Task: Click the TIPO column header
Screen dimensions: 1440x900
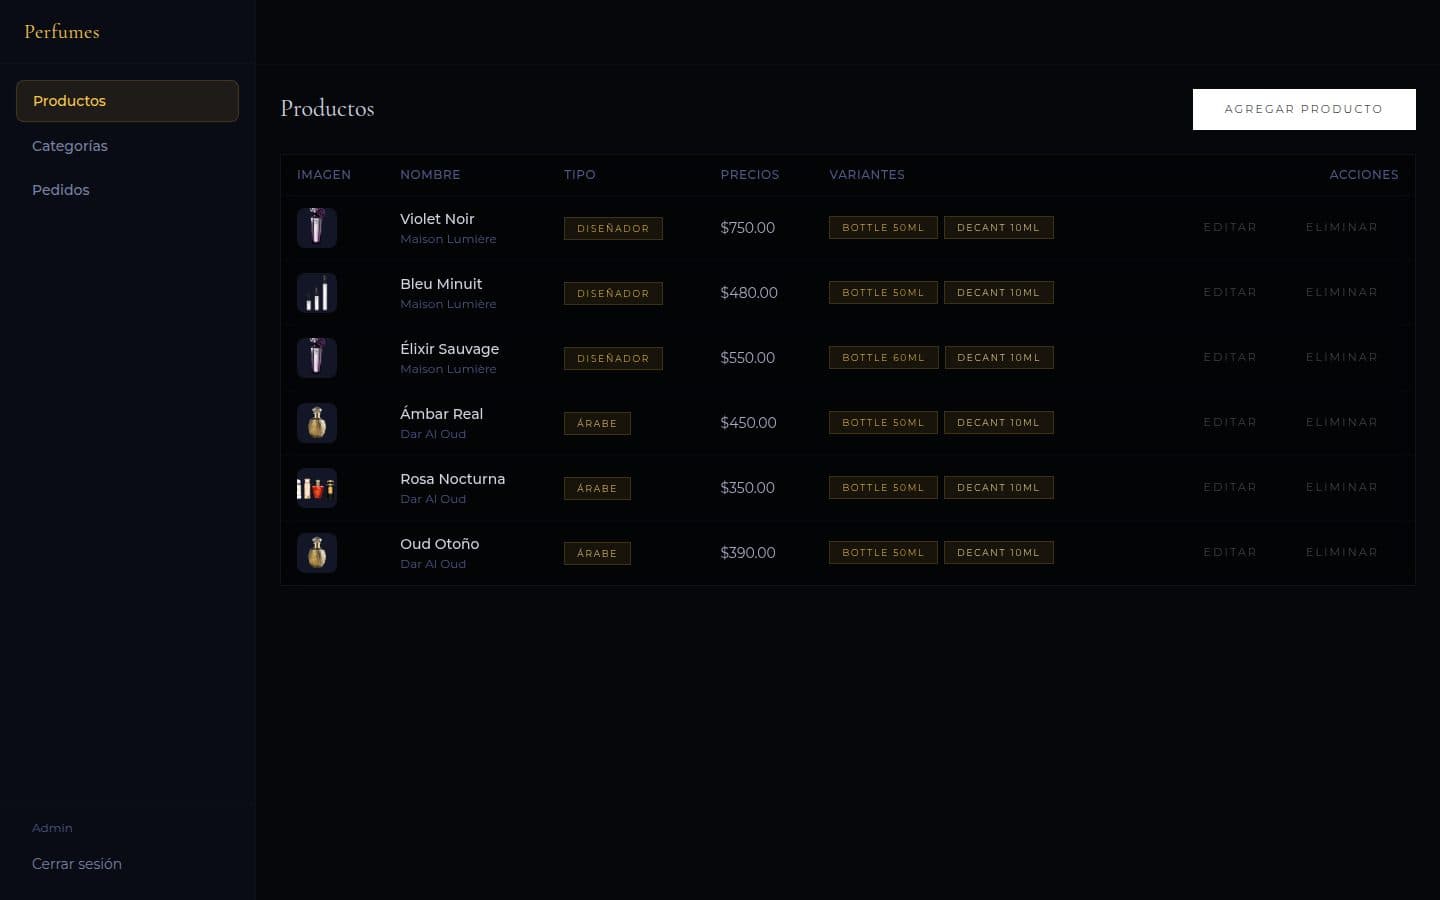Action: coord(579,174)
